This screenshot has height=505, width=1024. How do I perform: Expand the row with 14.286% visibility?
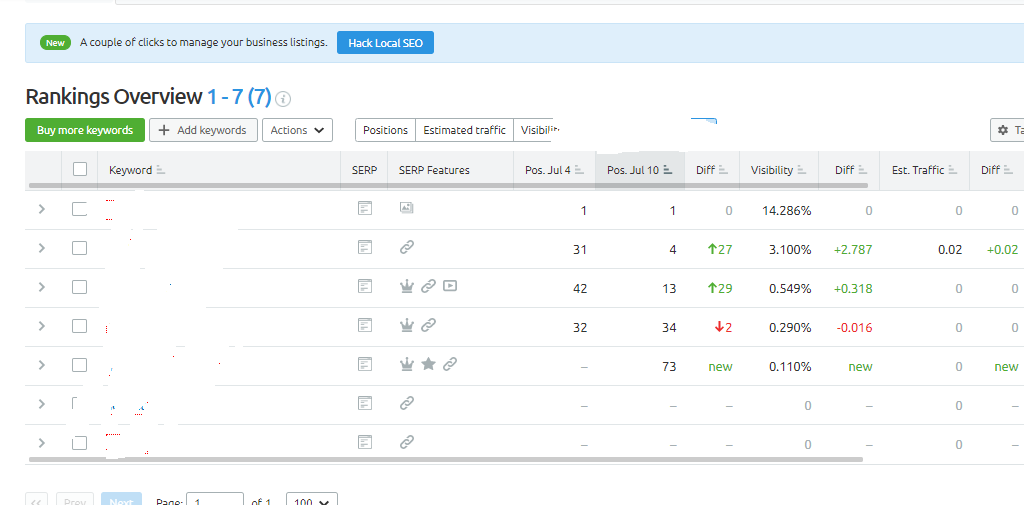[x=42, y=209]
